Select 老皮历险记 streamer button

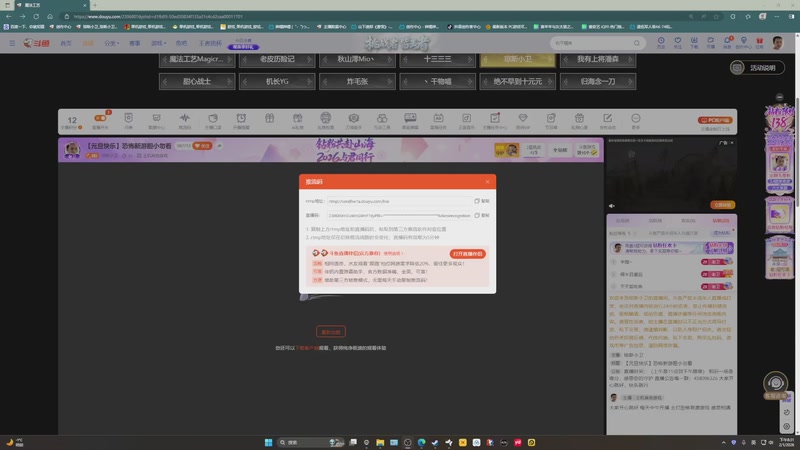pyautogui.click(x=277, y=59)
